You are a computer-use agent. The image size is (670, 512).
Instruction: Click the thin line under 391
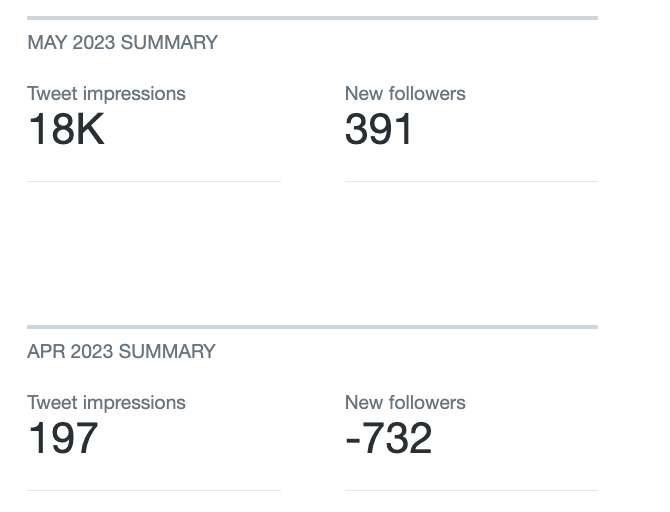click(x=471, y=181)
